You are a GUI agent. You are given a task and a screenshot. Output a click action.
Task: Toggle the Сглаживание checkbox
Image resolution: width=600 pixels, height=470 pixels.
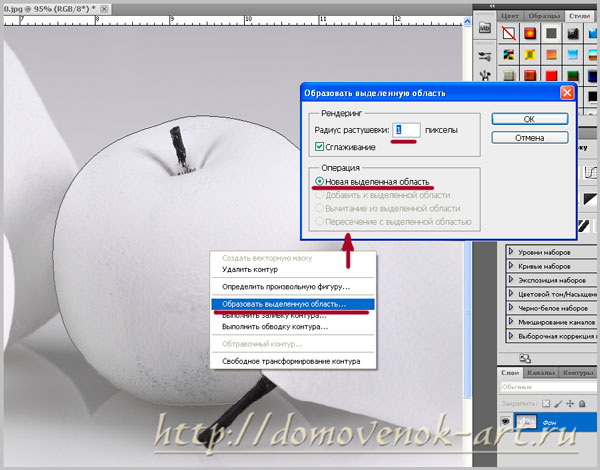coord(320,146)
